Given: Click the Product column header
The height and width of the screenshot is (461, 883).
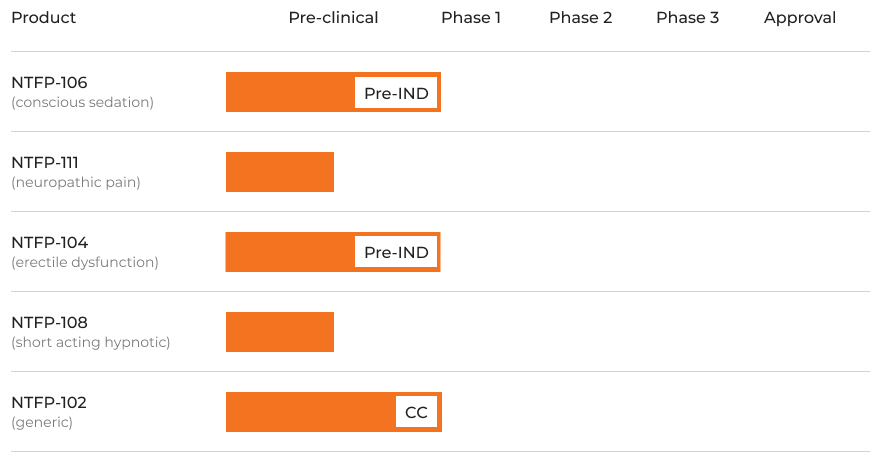Looking at the screenshot, I should pos(44,18).
